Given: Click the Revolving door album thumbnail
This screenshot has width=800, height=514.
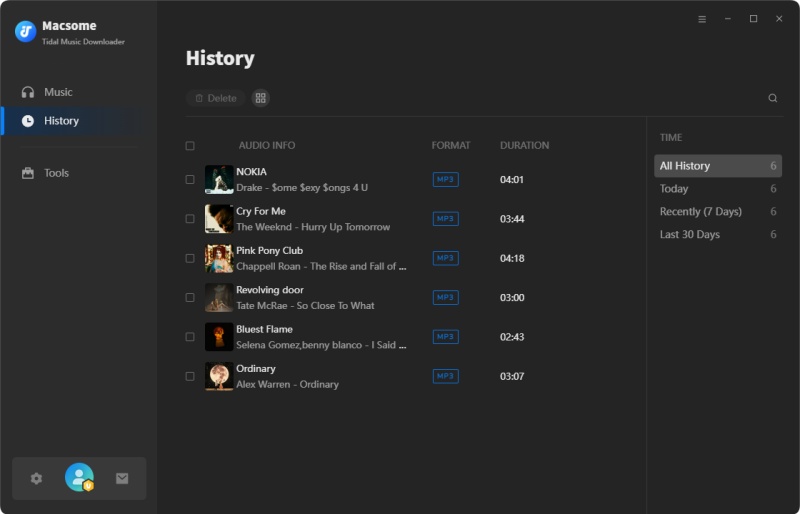Looking at the screenshot, I should point(219,298).
